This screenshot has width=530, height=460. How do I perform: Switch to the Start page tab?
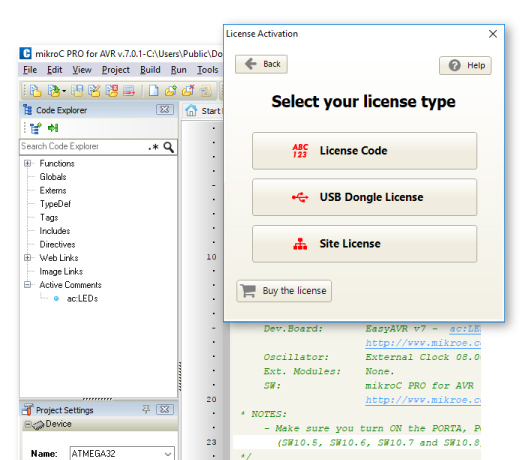click(x=203, y=111)
